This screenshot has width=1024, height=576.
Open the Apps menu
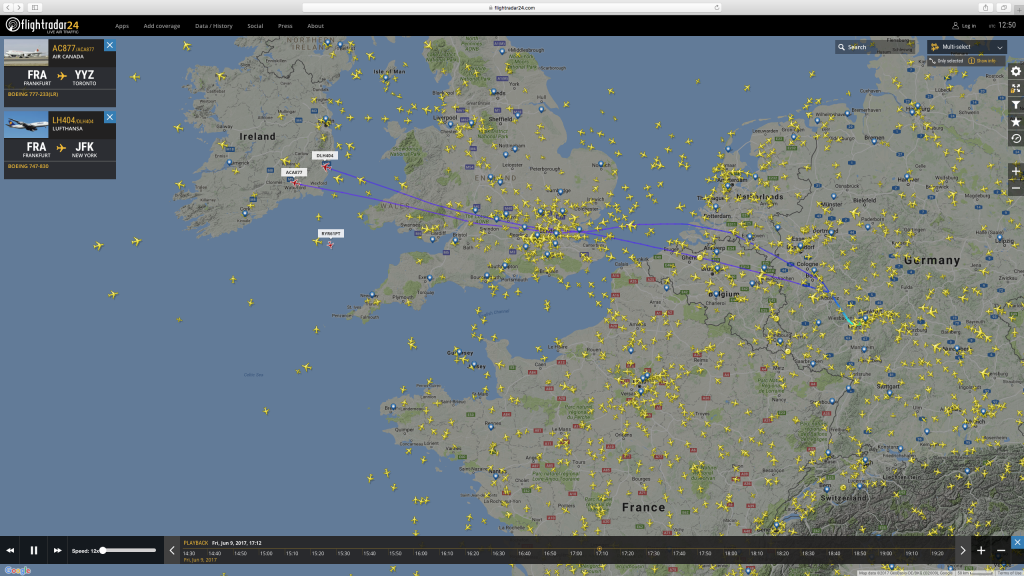(121, 26)
